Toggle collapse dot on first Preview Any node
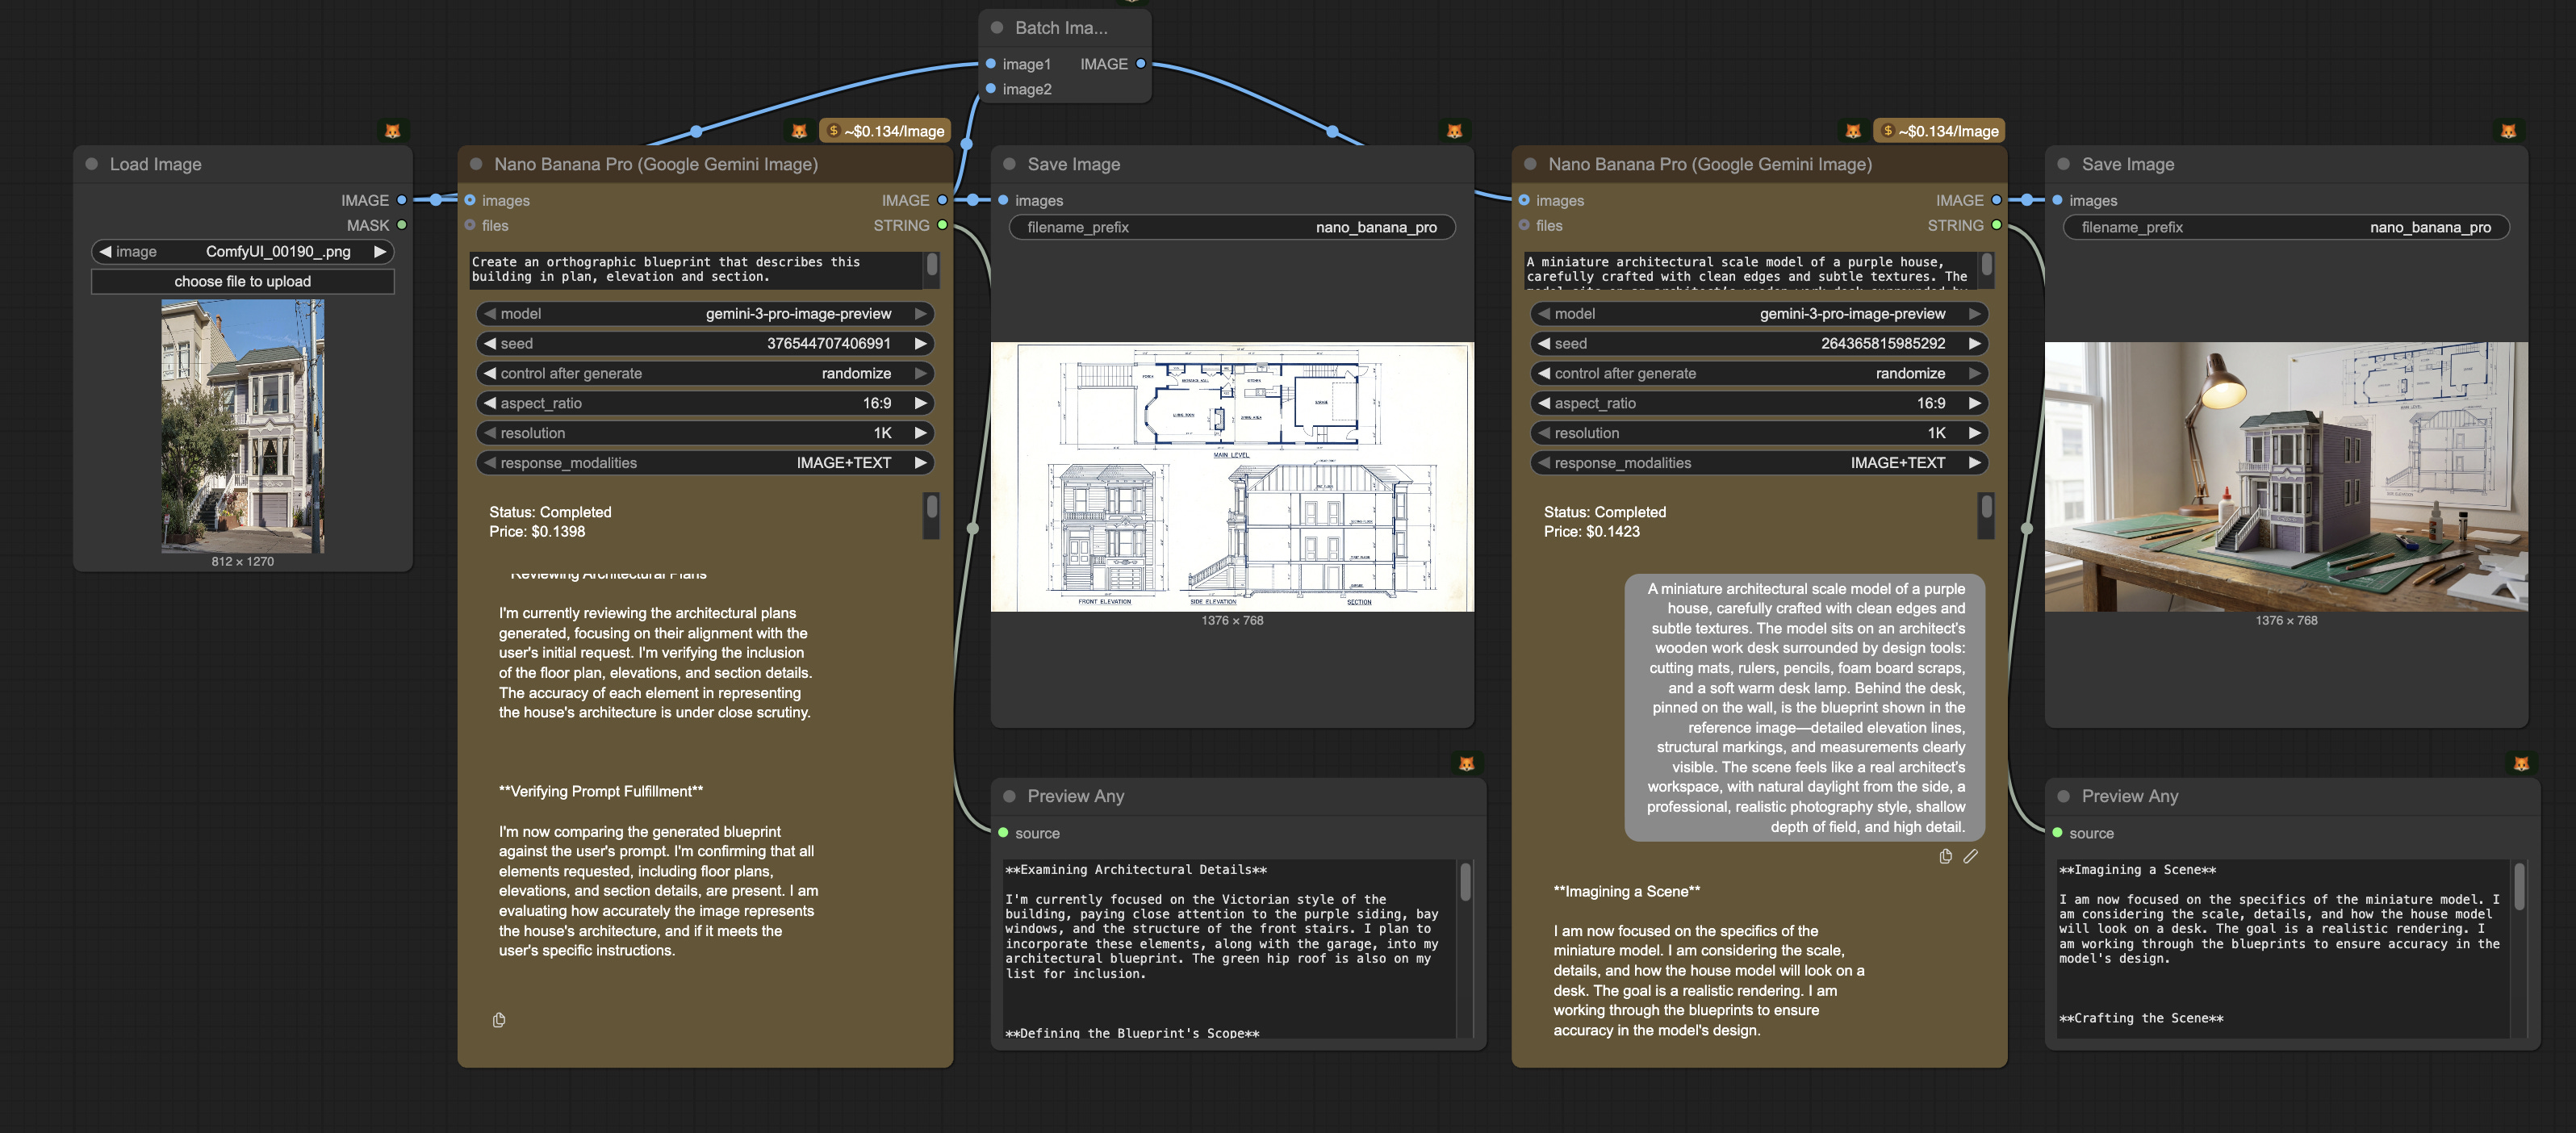 pos(1010,796)
